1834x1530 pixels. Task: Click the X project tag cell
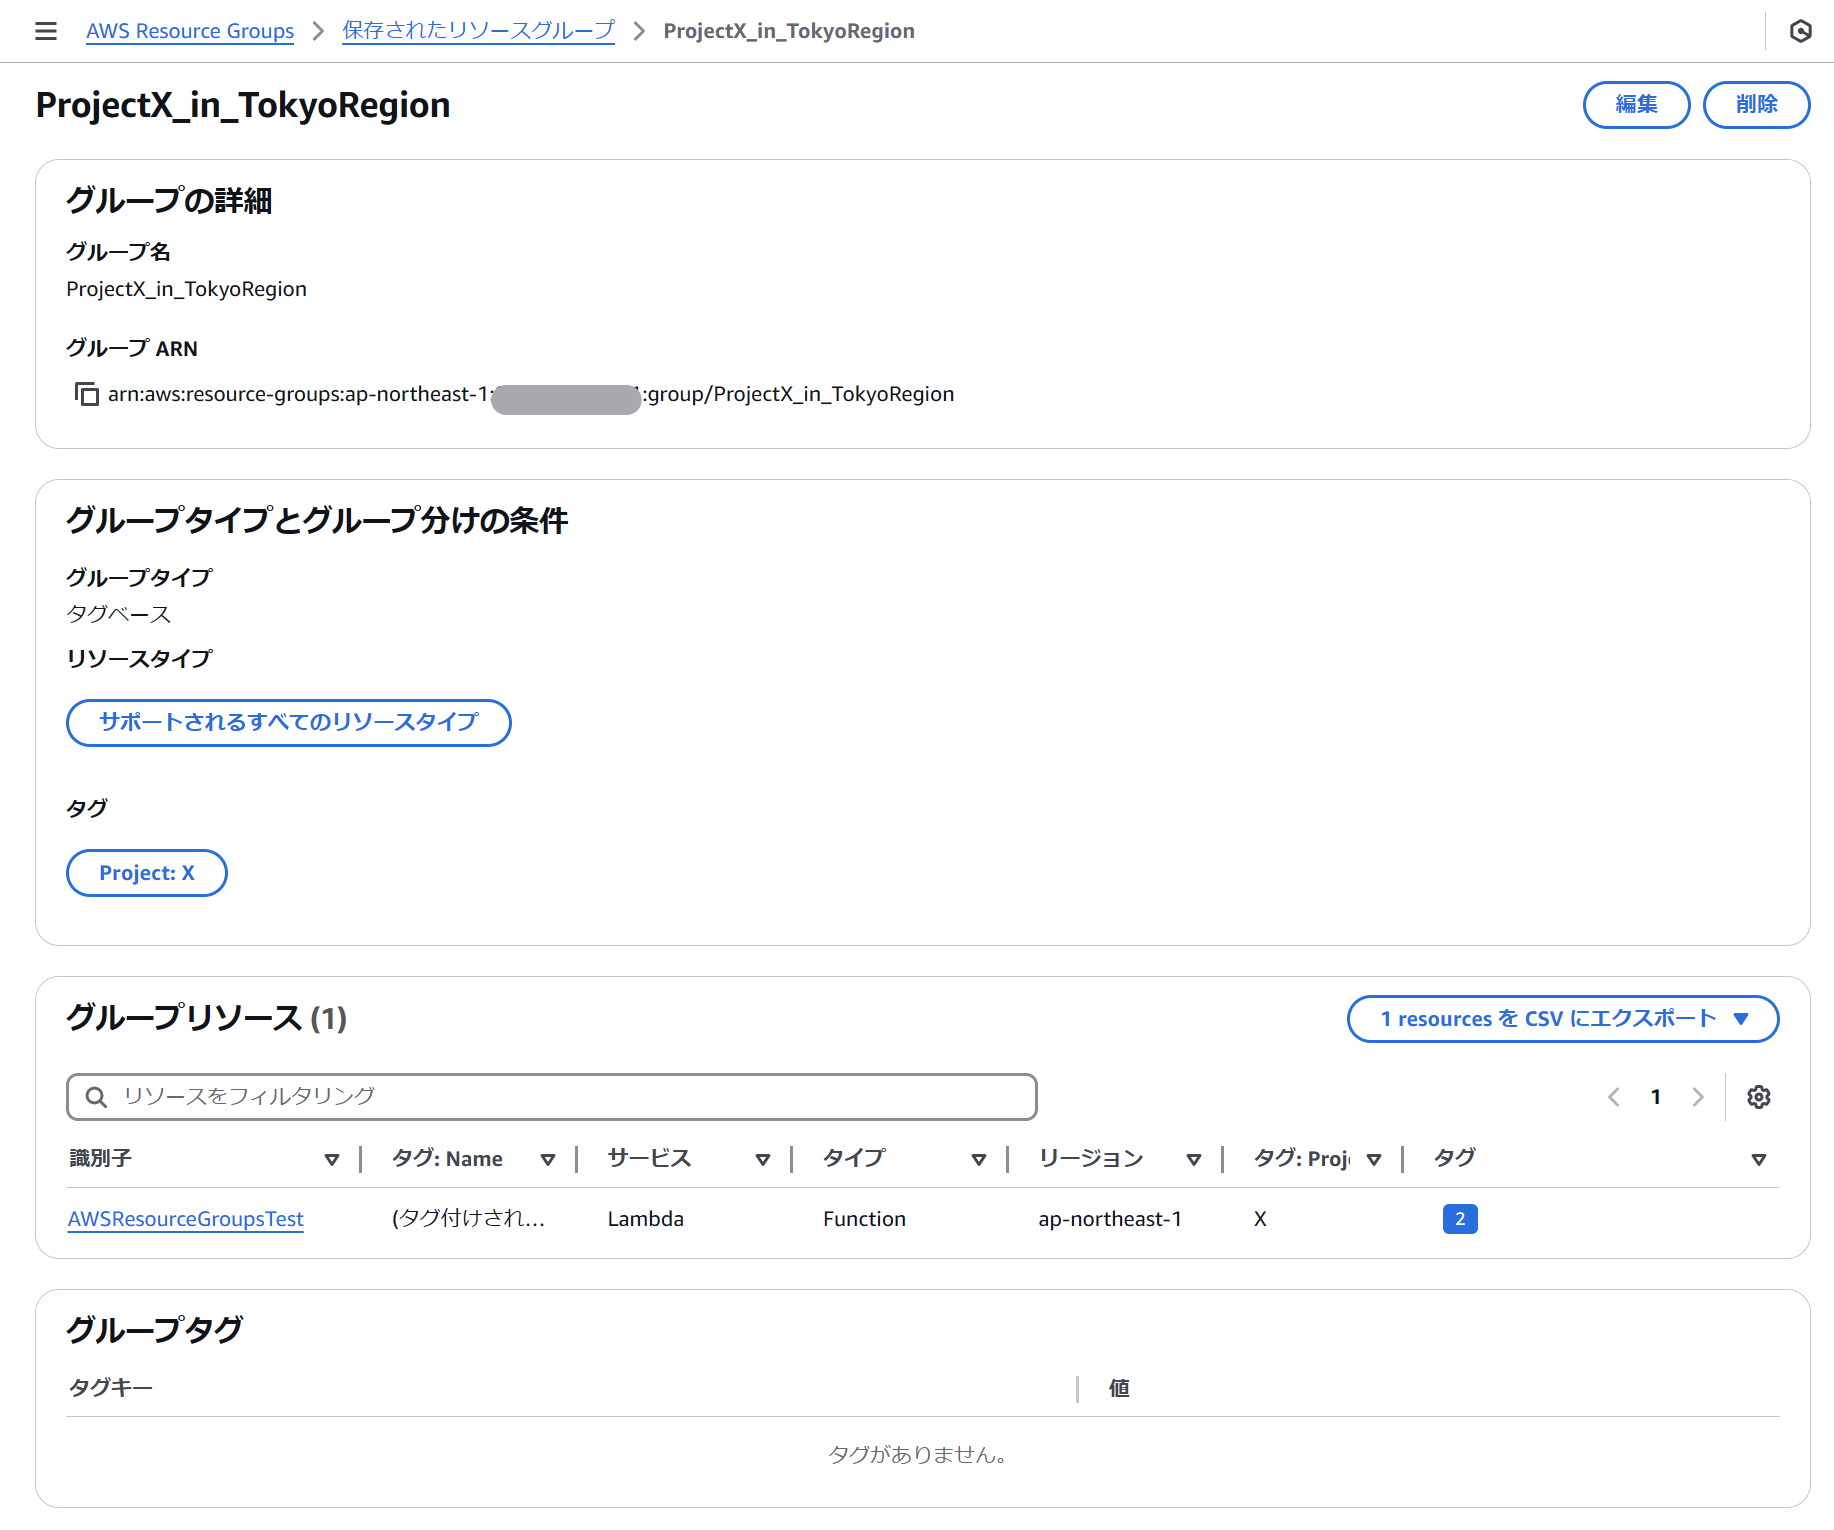tap(1260, 1219)
